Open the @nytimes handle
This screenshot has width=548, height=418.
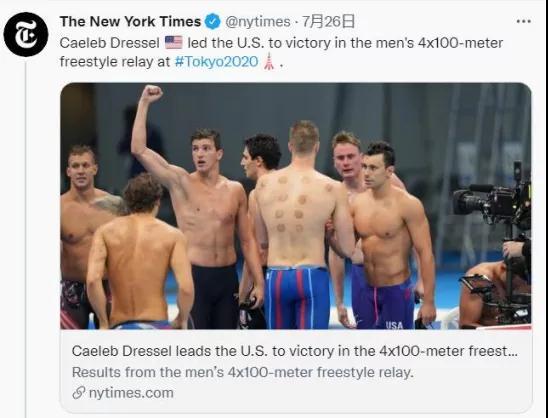coord(258,22)
